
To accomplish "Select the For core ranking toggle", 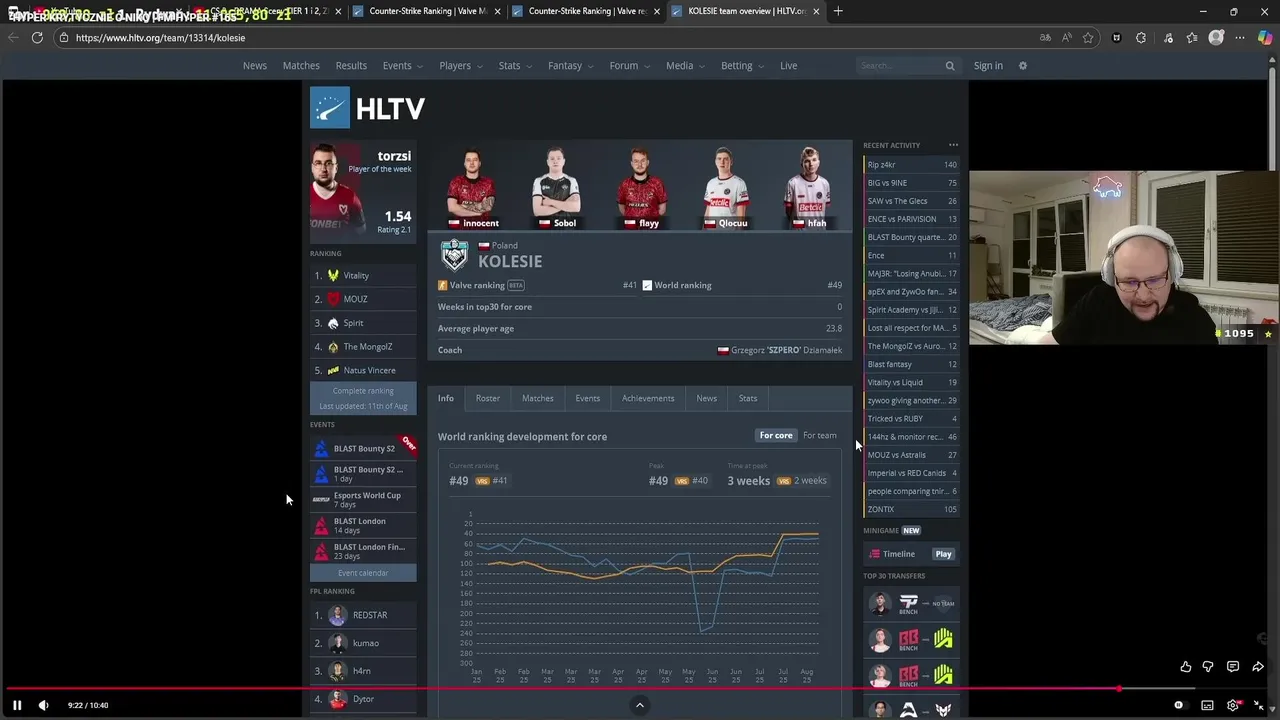I will [x=776, y=435].
